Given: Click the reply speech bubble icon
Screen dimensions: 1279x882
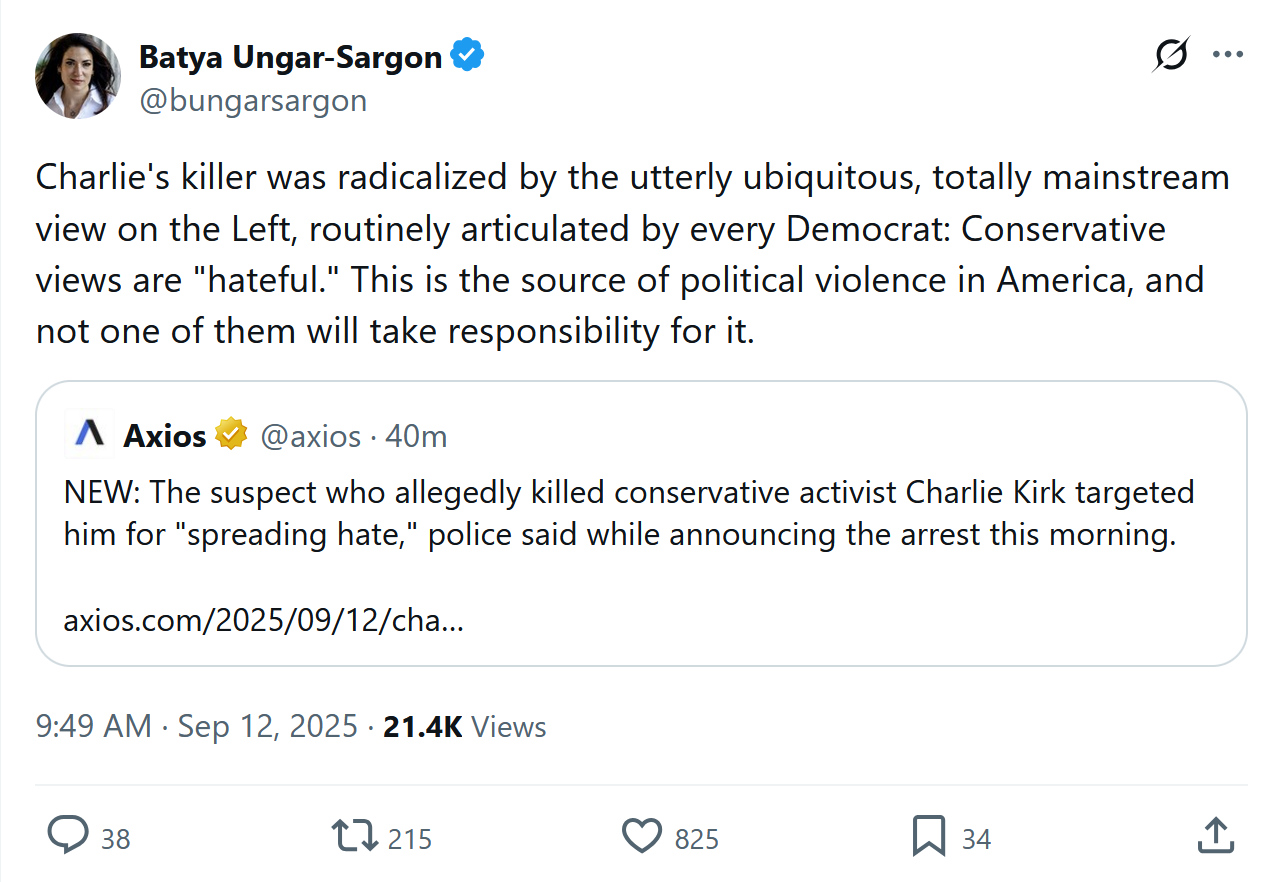Looking at the screenshot, I should [69, 836].
